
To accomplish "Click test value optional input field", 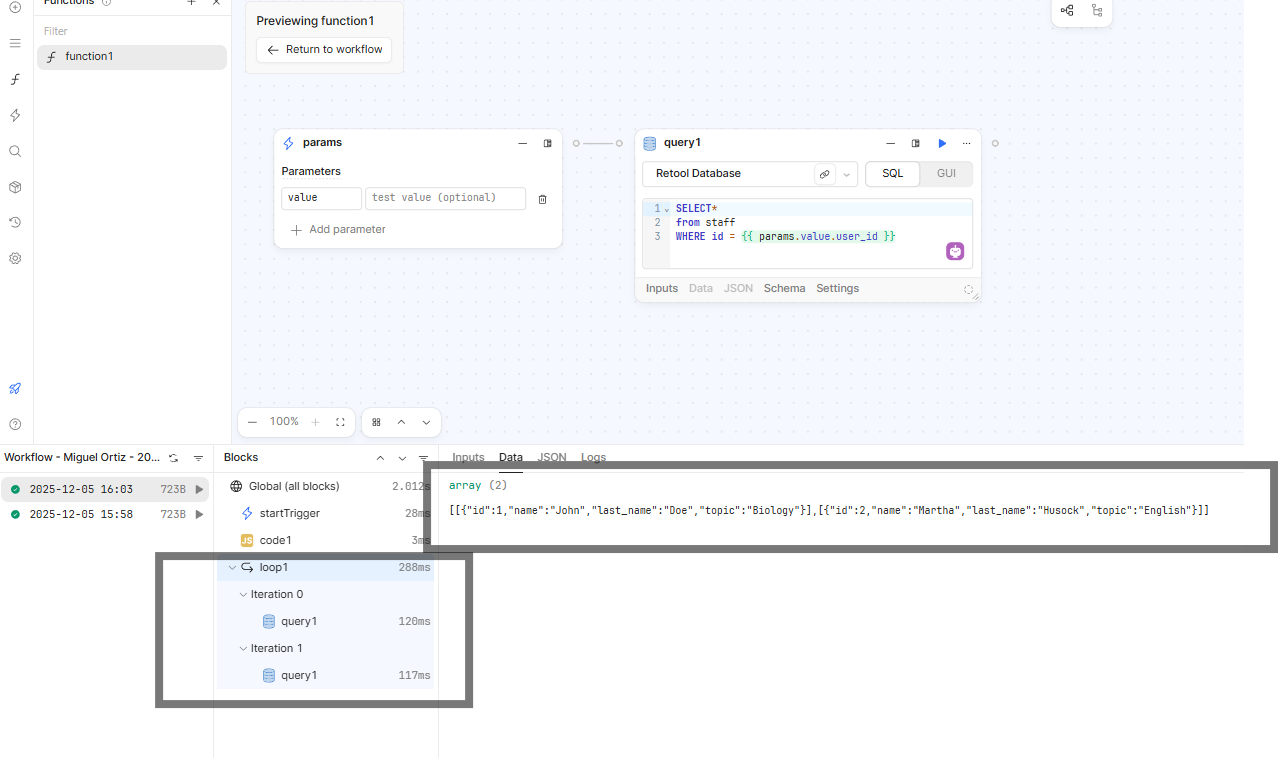I will [445, 198].
